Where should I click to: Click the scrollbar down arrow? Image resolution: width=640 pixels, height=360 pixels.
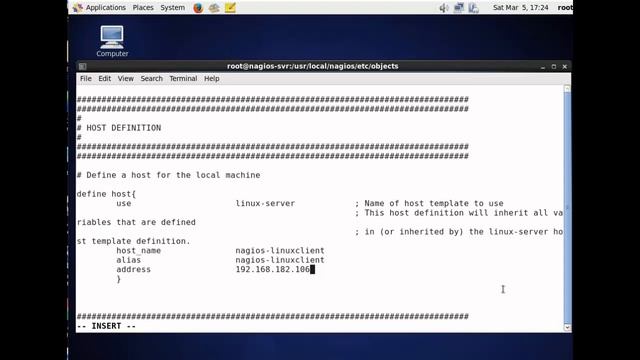pyautogui.click(x=567, y=327)
